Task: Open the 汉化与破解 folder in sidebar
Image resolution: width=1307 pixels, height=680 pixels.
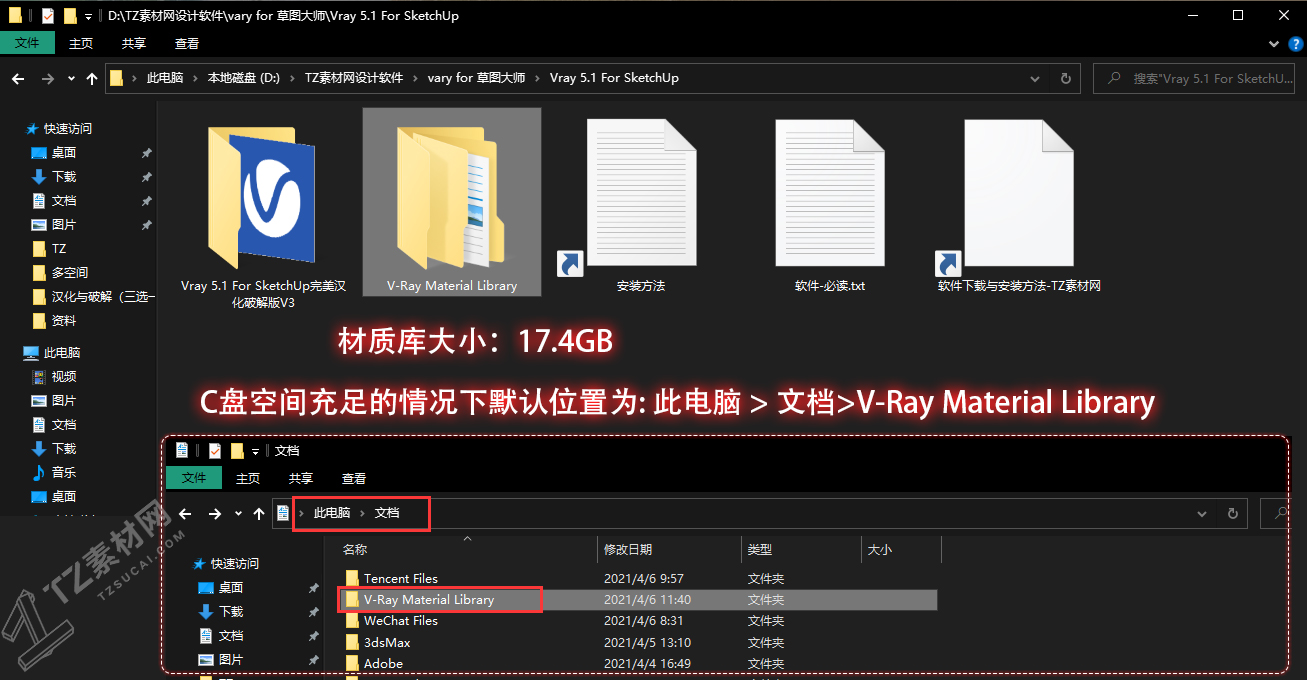Action: pos(93,297)
